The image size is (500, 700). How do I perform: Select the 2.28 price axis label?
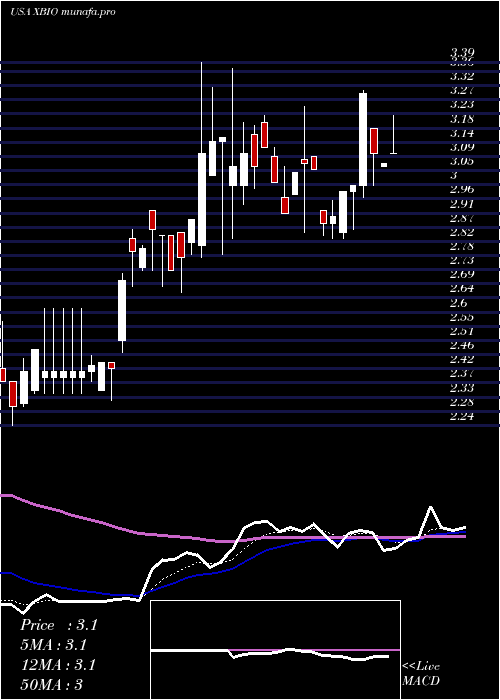click(462, 403)
